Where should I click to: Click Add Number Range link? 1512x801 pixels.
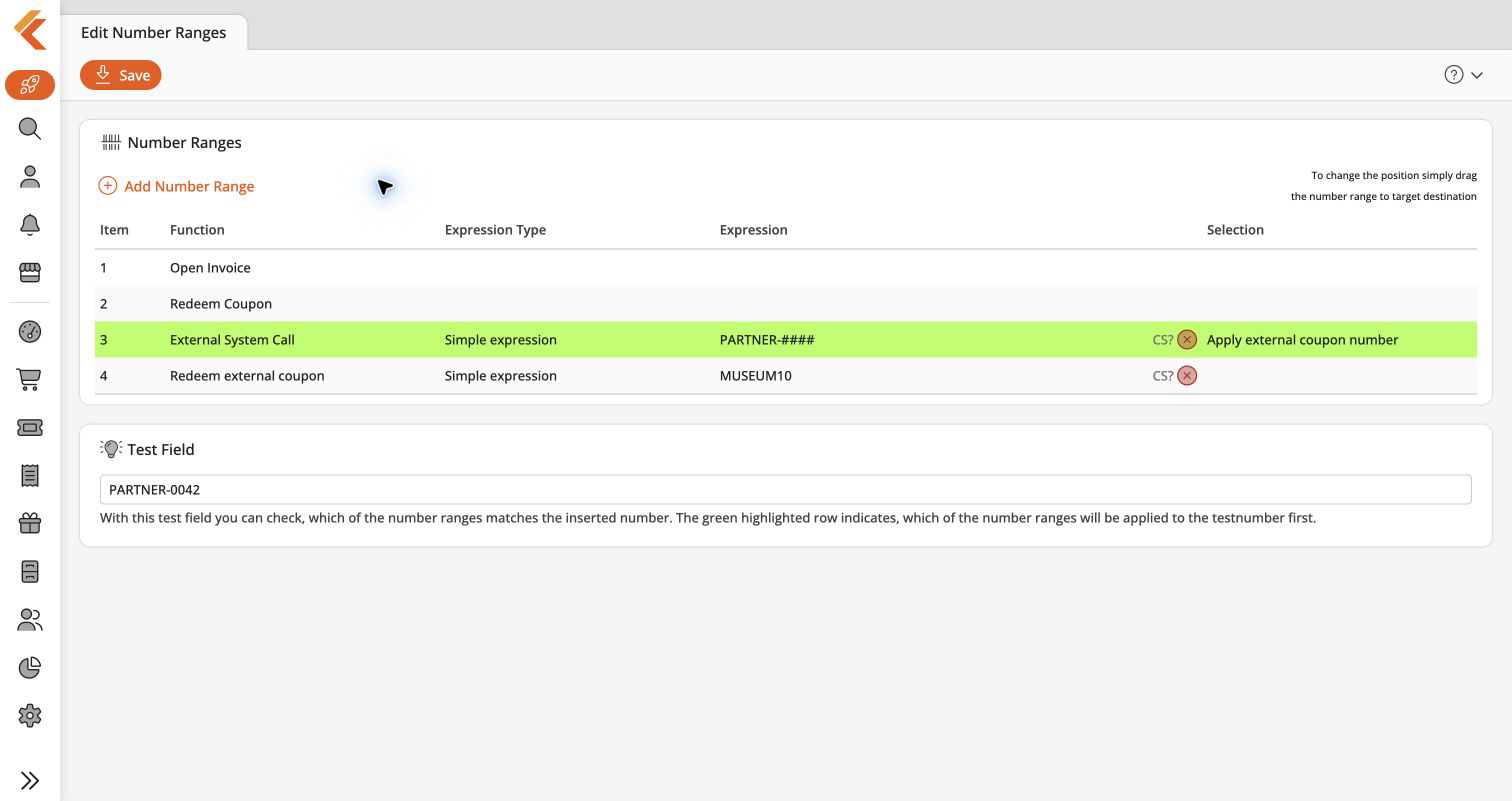tap(177, 186)
